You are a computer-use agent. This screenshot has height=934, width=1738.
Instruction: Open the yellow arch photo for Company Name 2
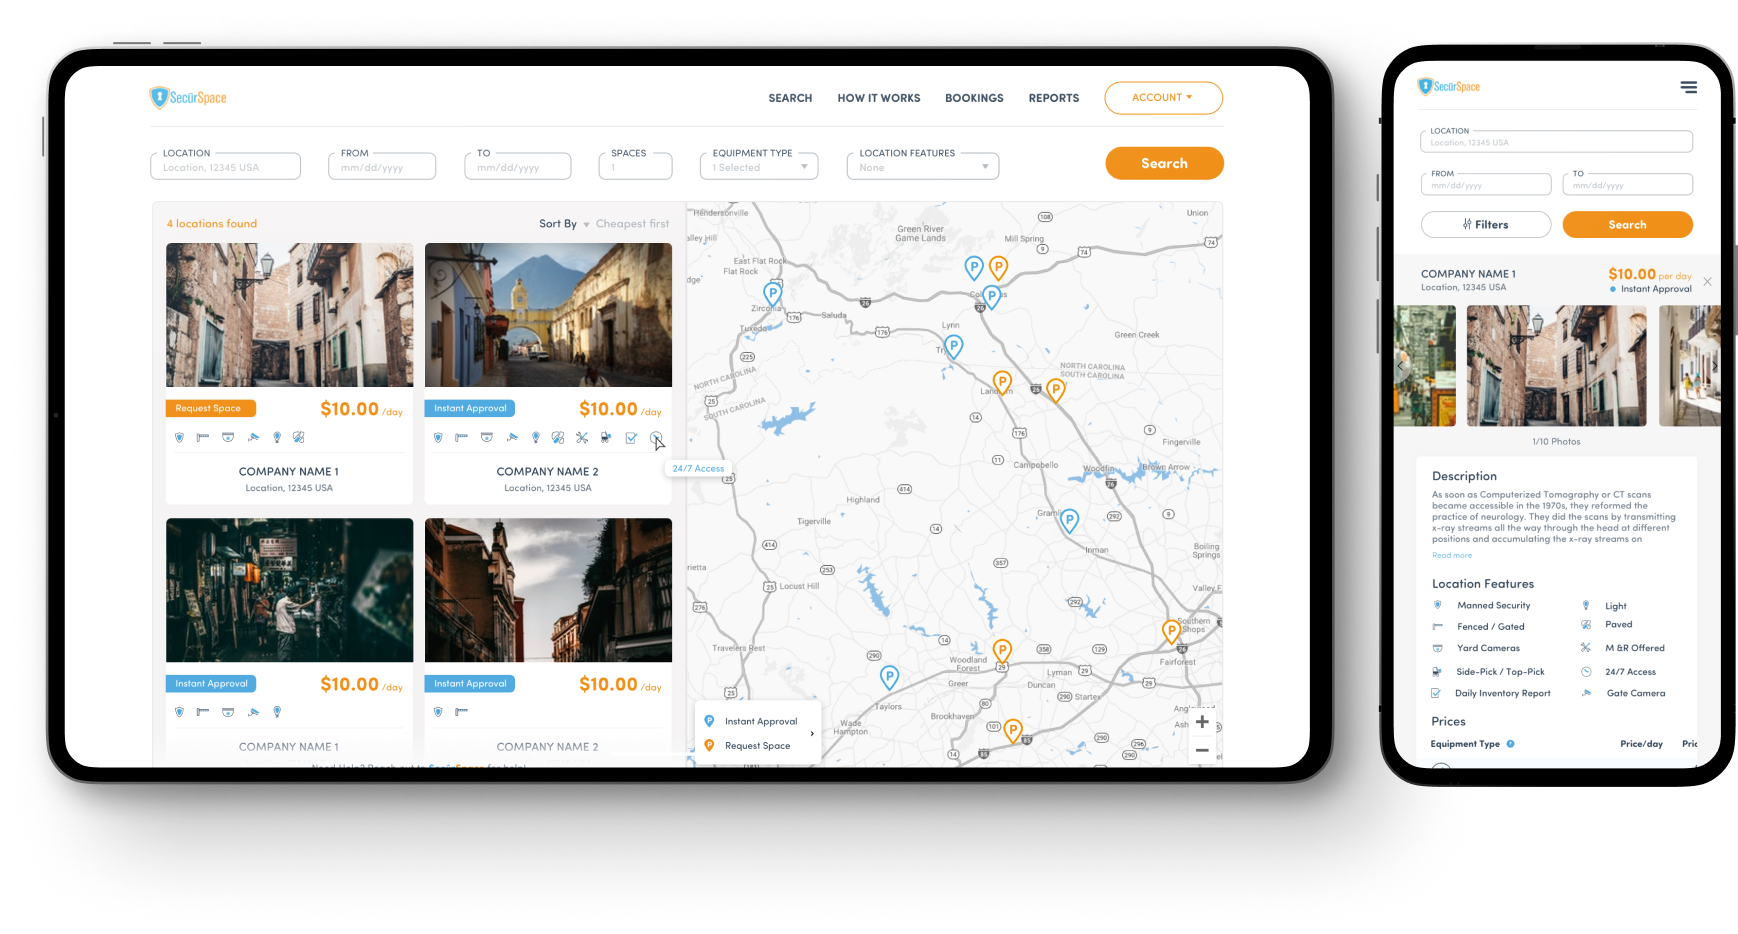tap(548, 315)
